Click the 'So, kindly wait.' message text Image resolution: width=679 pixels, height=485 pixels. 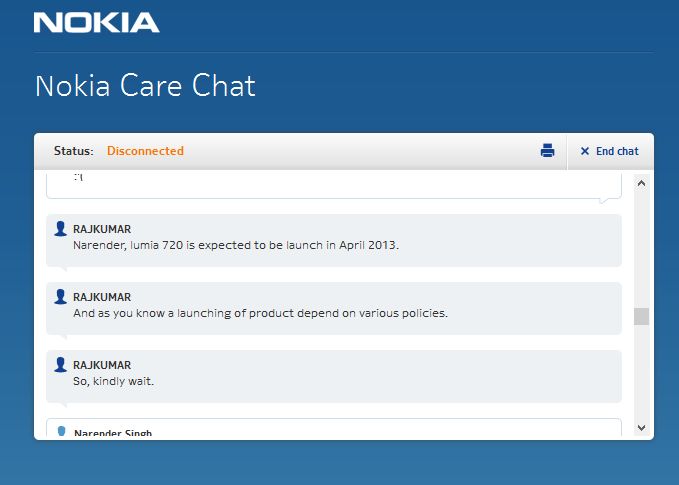coord(113,381)
